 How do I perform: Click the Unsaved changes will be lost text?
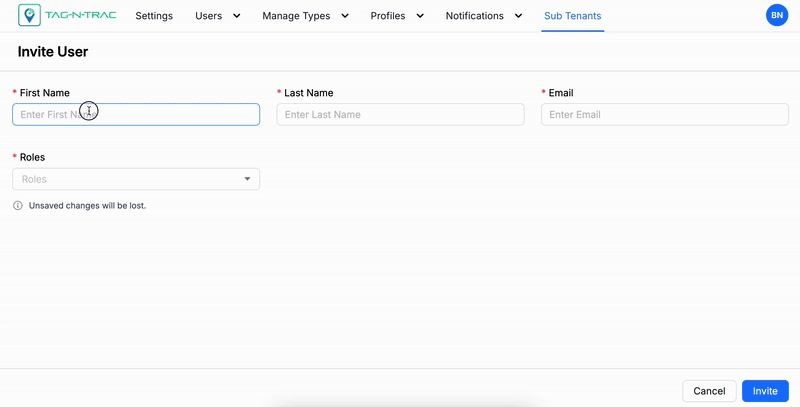pos(87,206)
